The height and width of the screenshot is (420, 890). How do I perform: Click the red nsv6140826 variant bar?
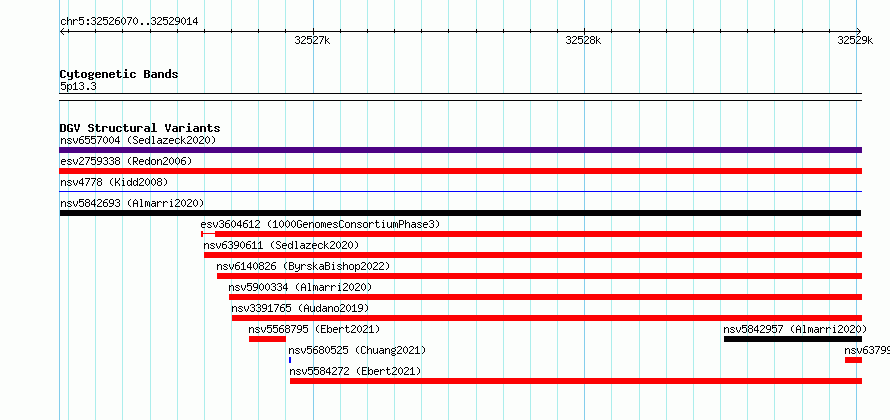click(539, 276)
